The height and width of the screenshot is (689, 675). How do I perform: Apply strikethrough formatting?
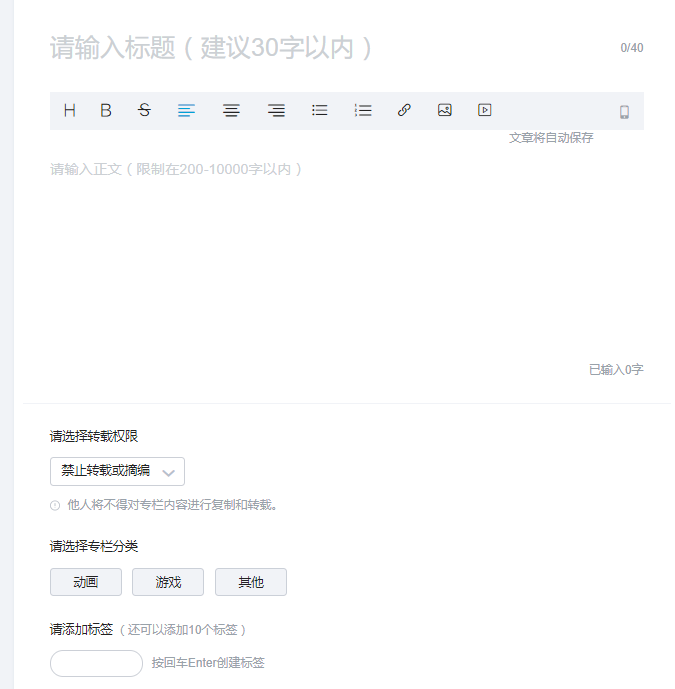pos(144,111)
